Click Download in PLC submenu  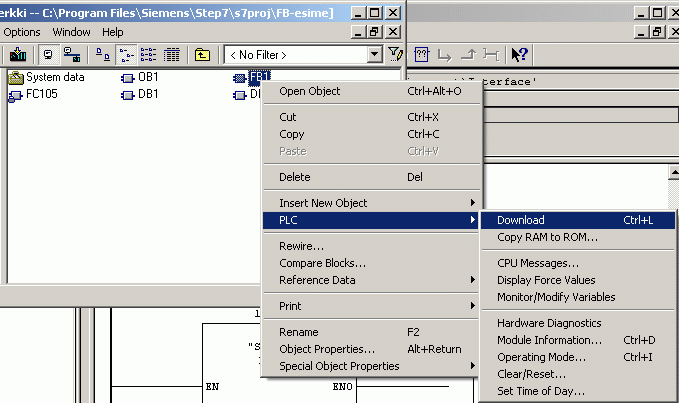578,220
